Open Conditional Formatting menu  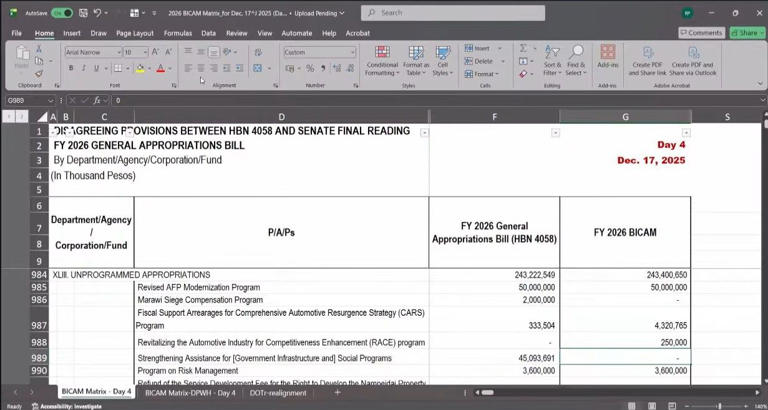click(382, 61)
